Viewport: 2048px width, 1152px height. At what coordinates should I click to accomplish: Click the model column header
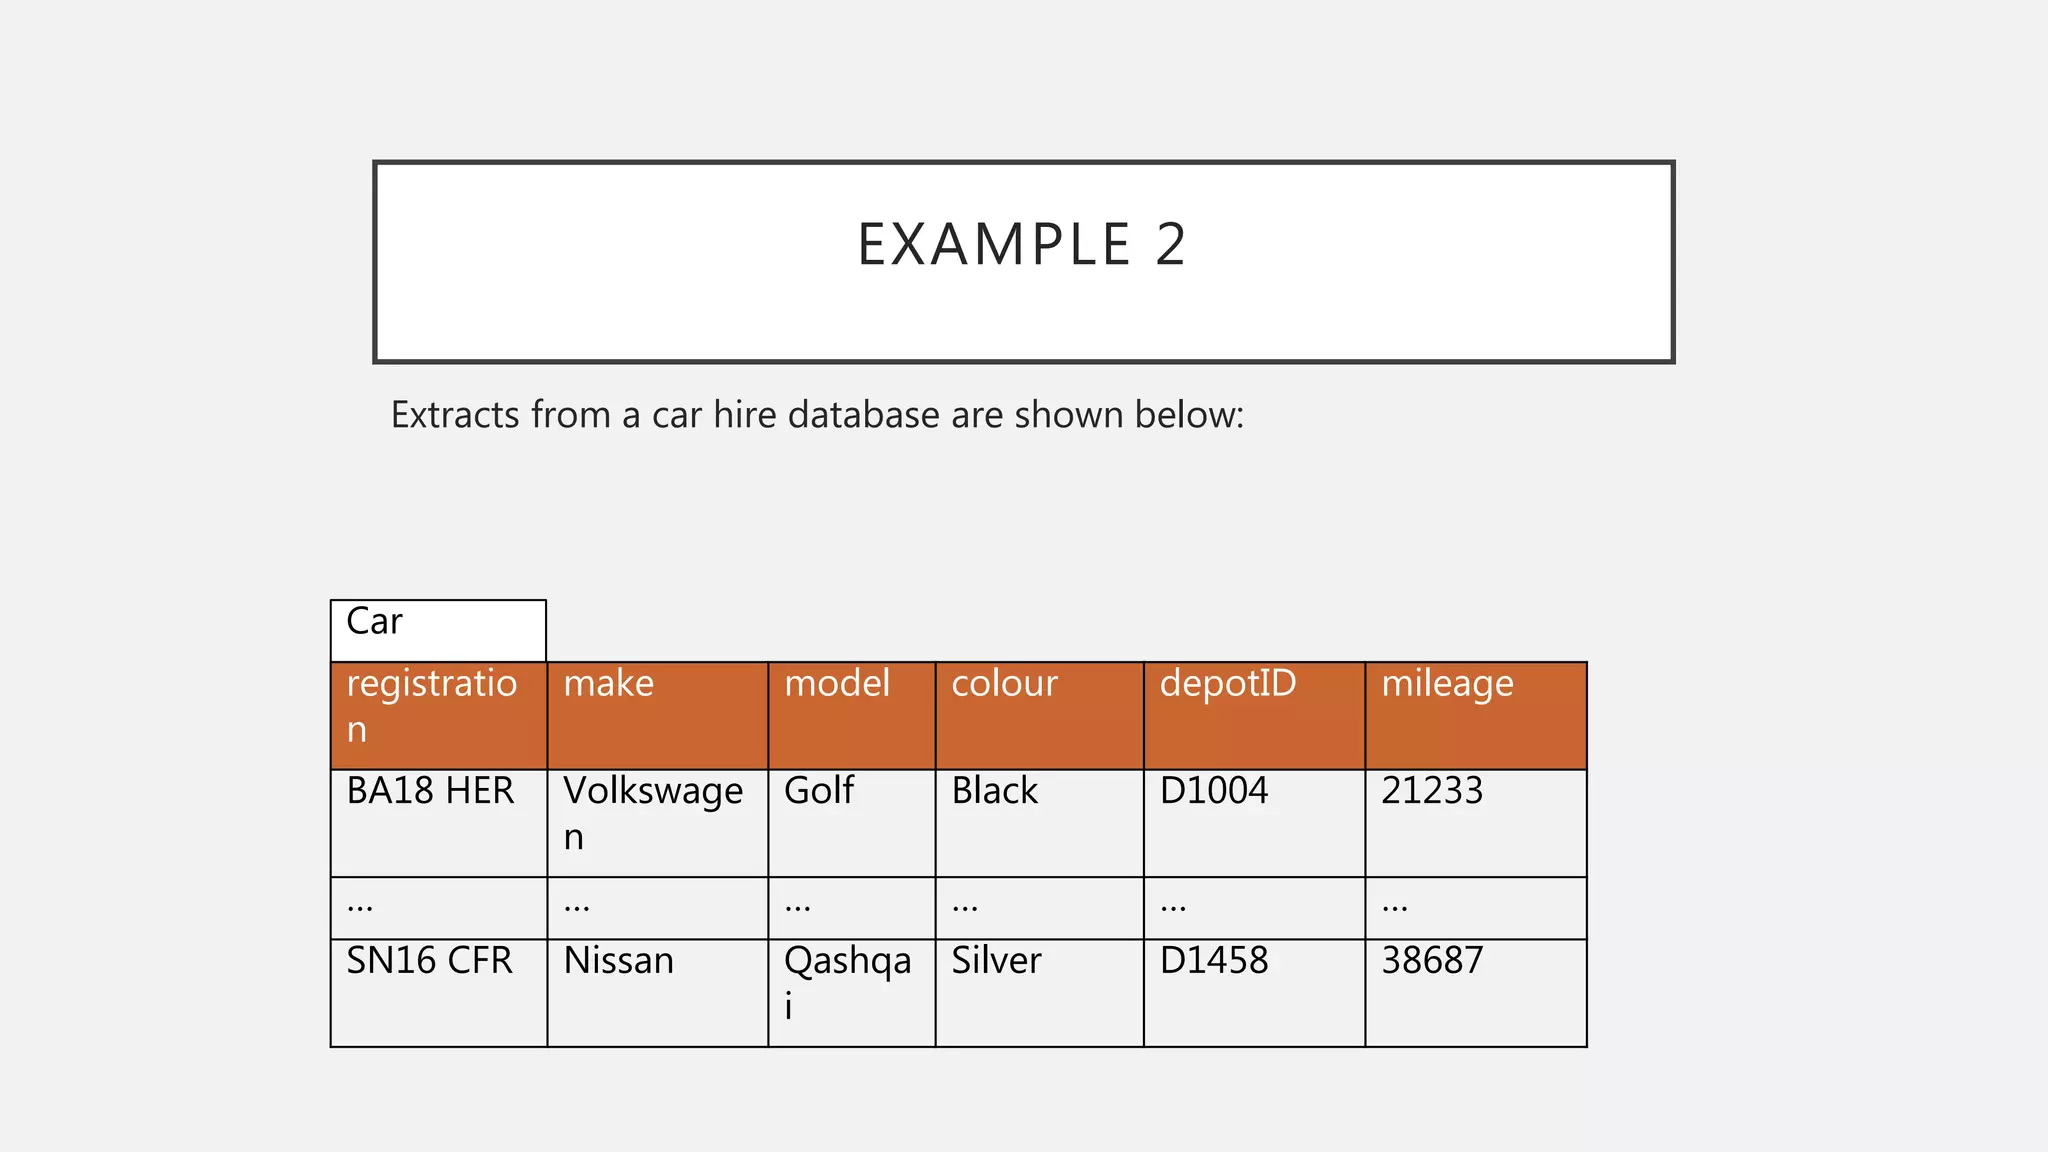coord(852,716)
